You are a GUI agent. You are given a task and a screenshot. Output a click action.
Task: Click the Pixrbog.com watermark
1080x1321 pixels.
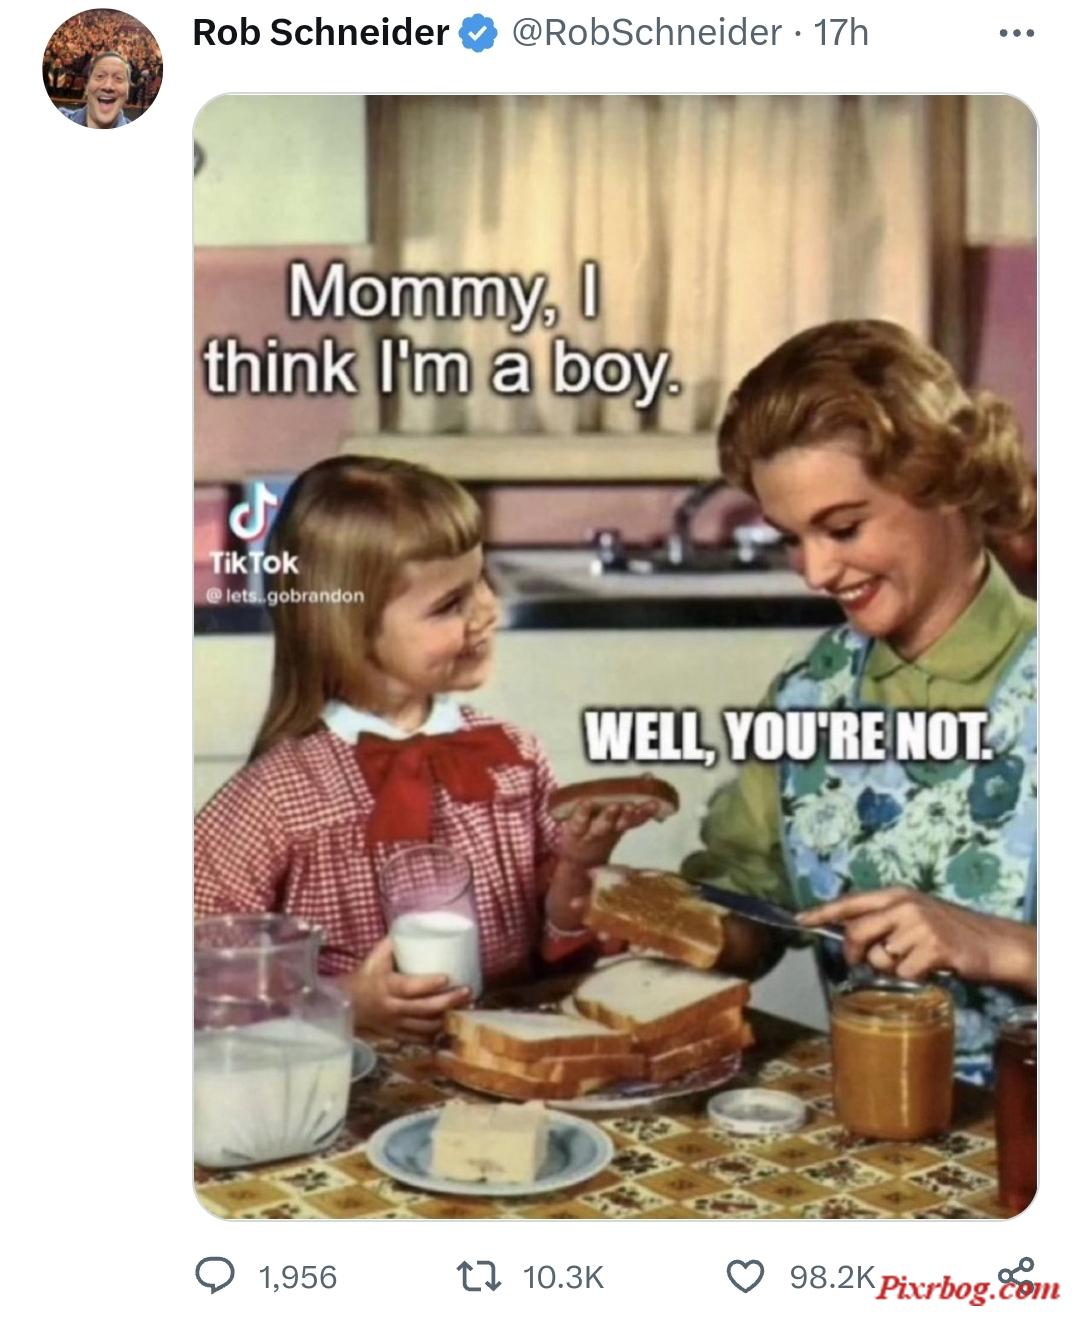pos(968,1288)
